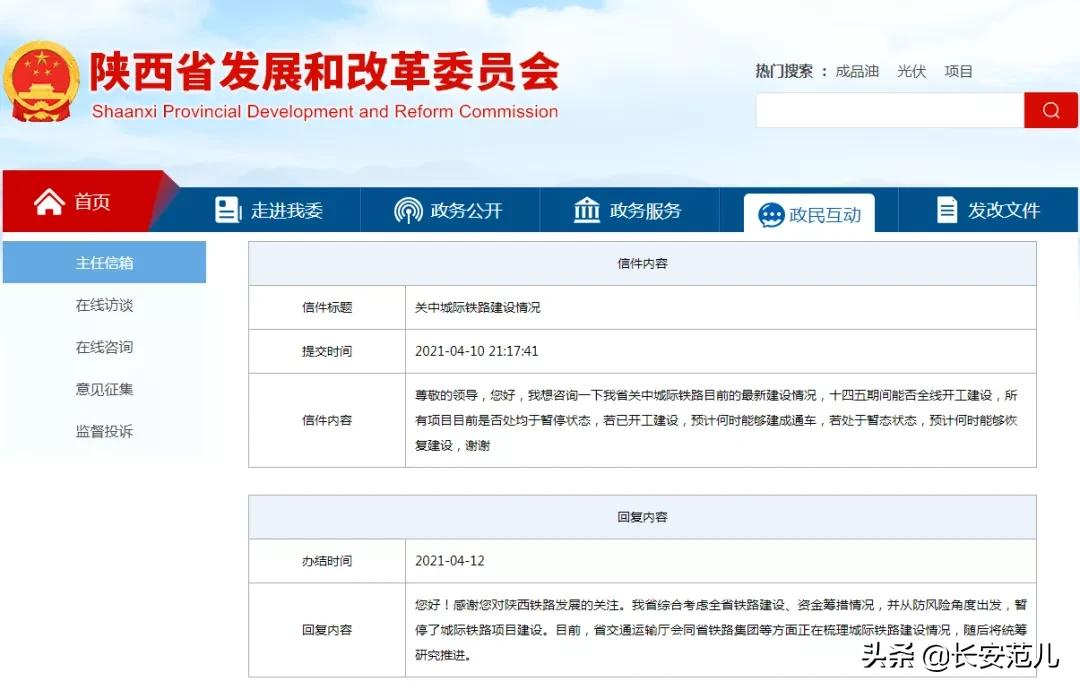Click the hot search term 成品油

coord(857,72)
